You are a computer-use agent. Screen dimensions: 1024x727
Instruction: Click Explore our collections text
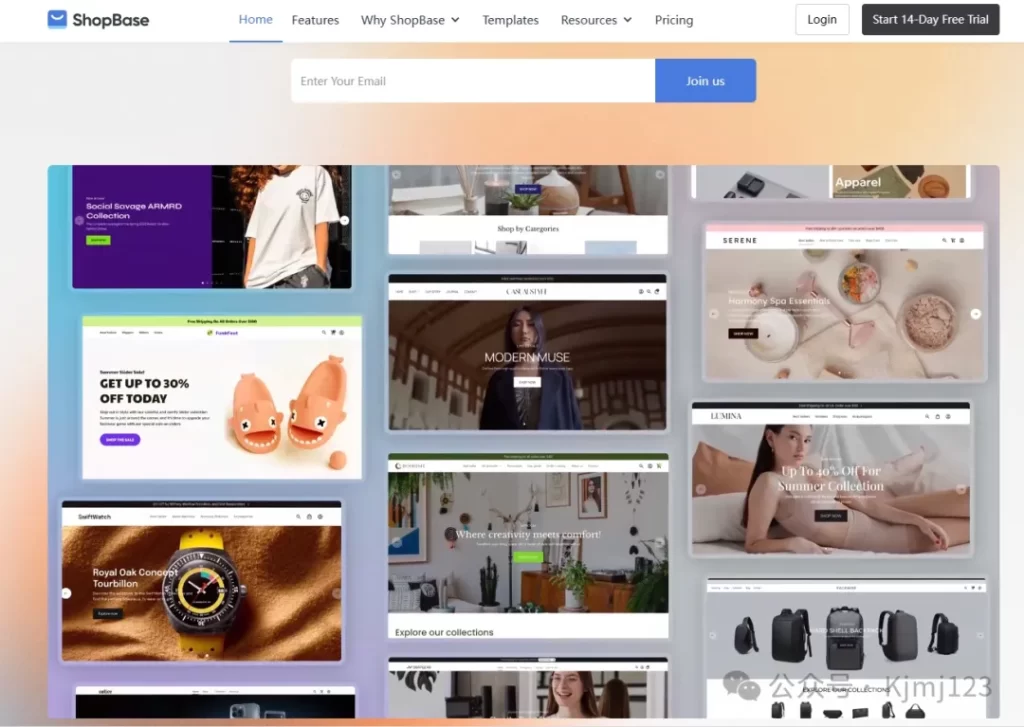[444, 632]
